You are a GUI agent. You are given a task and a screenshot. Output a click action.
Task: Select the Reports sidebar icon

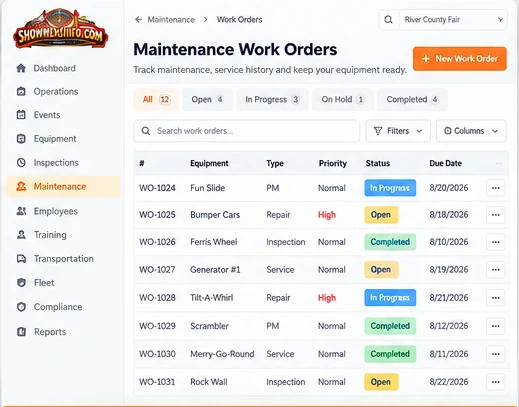tap(21, 332)
